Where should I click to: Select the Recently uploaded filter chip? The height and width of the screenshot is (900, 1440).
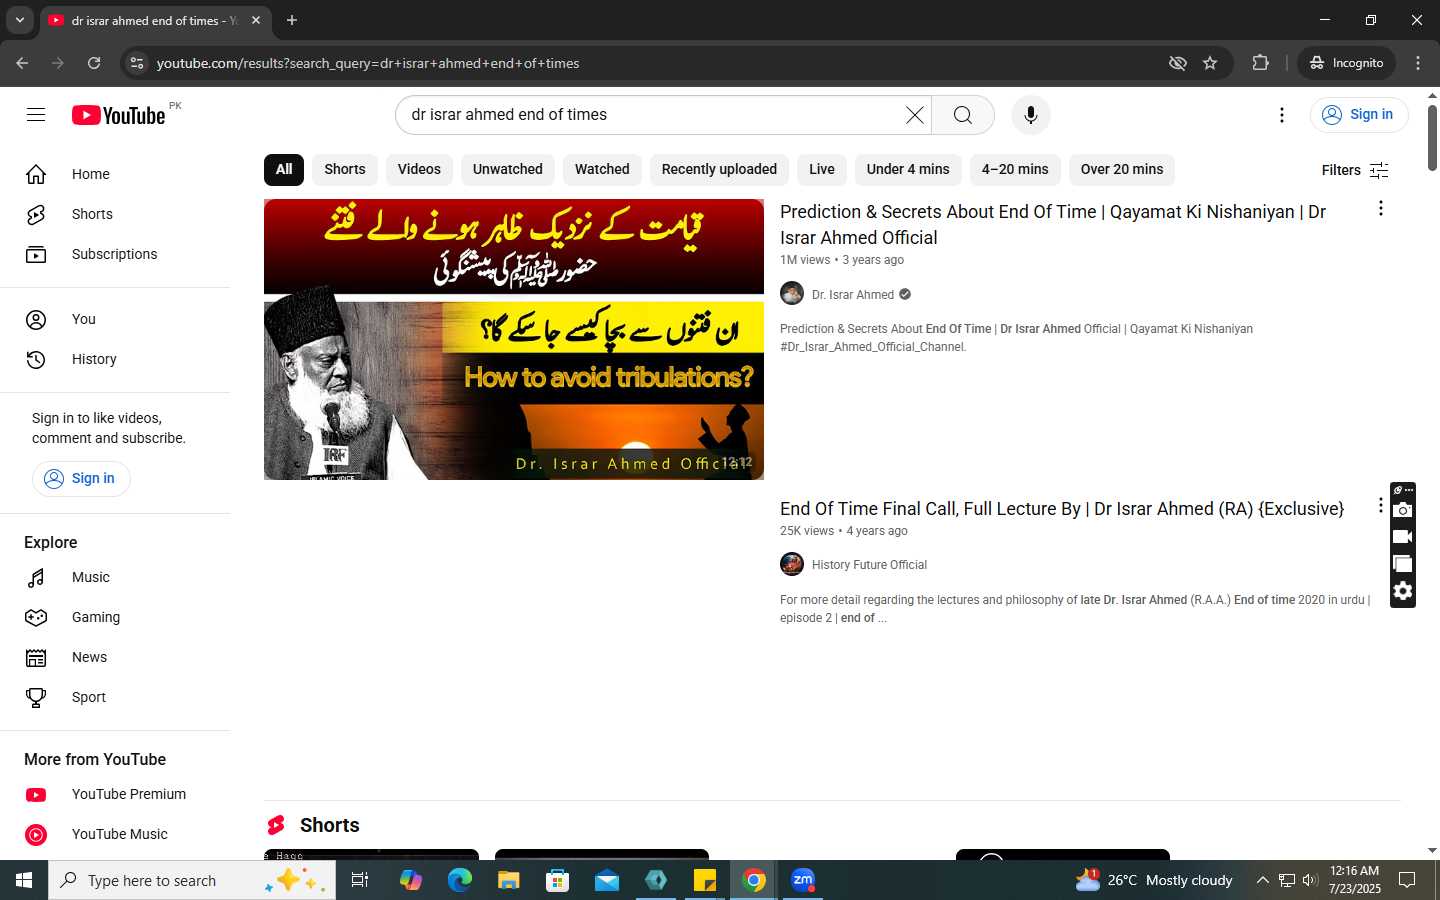(x=719, y=169)
